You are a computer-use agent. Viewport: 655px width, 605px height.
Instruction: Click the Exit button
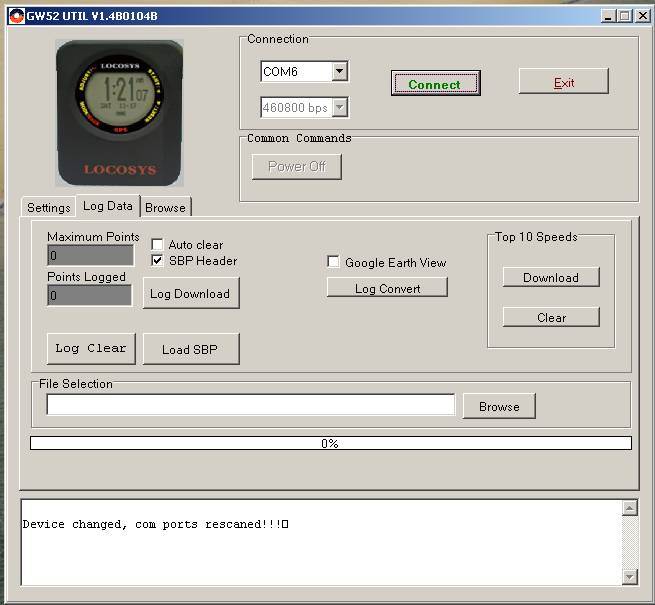click(x=563, y=82)
